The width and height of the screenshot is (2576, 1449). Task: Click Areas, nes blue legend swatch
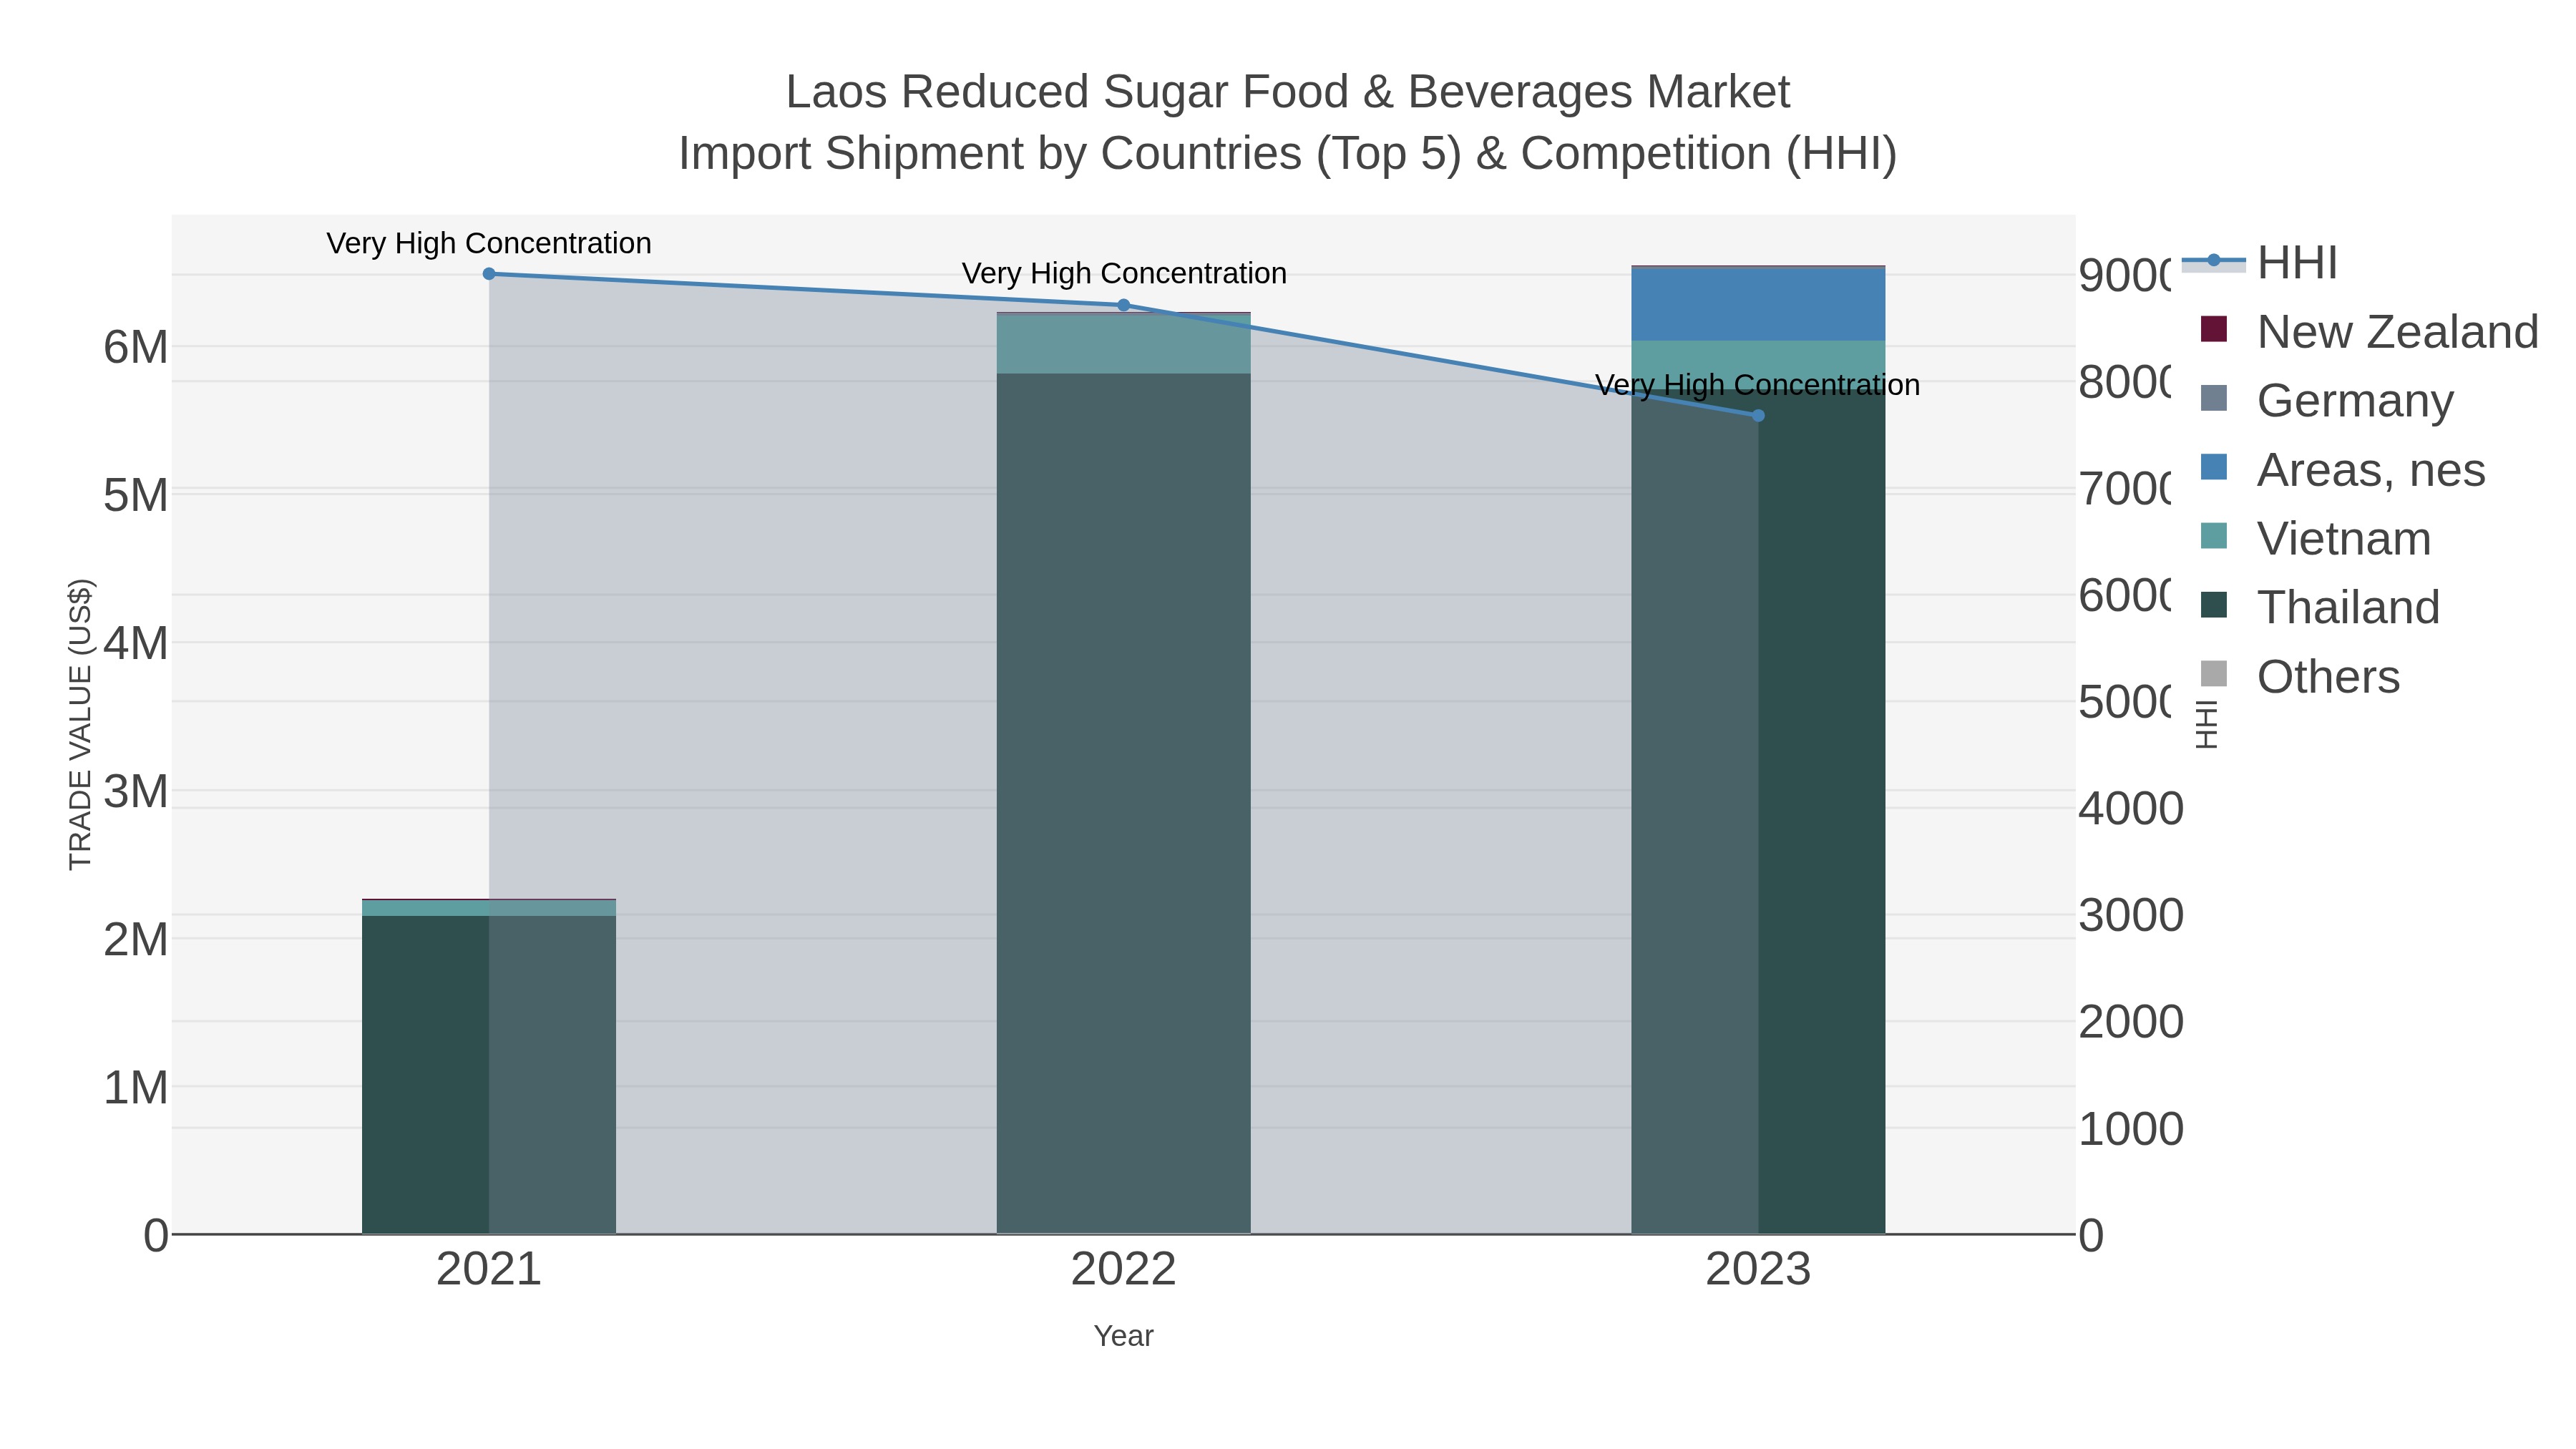[x=2214, y=467]
